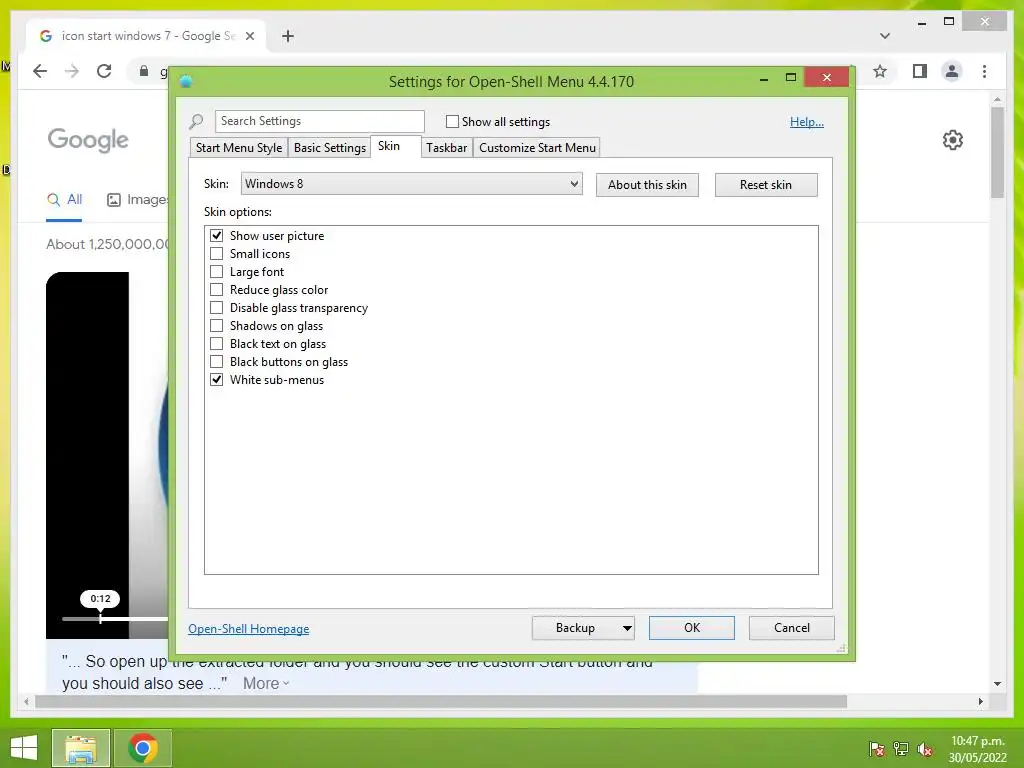Viewport: 1024px width, 768px height.
Task: Open the Help... link
Action: [x=807, y=121]
